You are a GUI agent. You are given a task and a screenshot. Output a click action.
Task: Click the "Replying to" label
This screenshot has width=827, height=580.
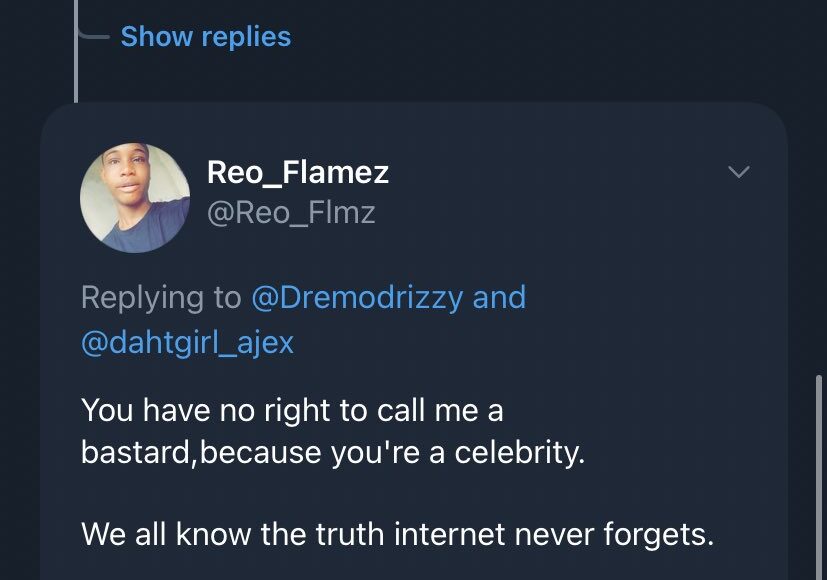[x=161, y=297]
